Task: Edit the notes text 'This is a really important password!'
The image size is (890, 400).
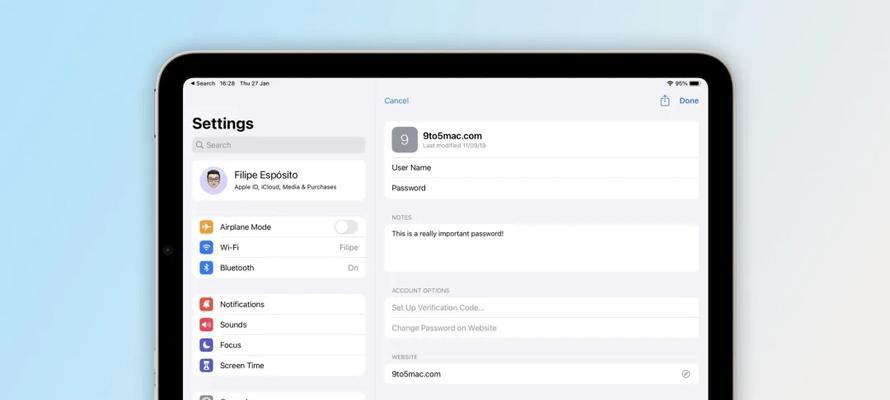Action: (447, 233)
